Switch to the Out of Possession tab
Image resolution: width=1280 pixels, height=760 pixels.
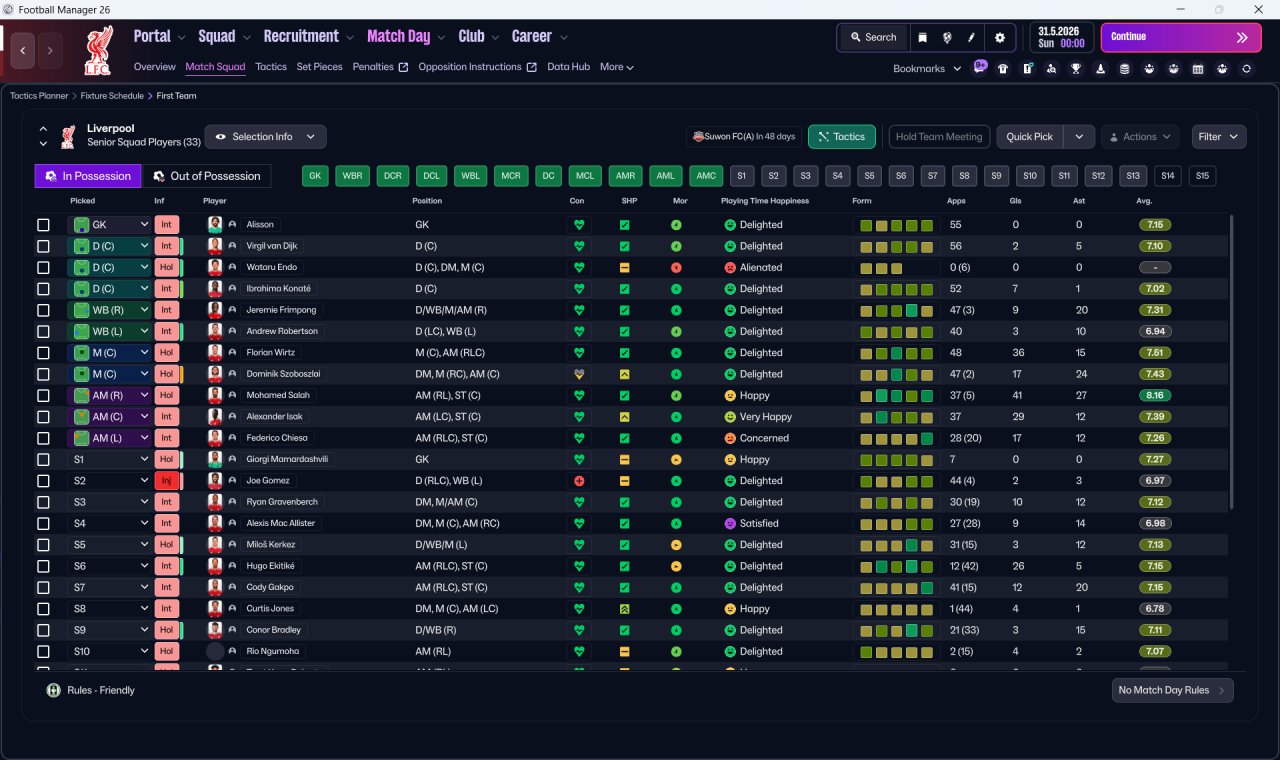[x=206, y=176]
